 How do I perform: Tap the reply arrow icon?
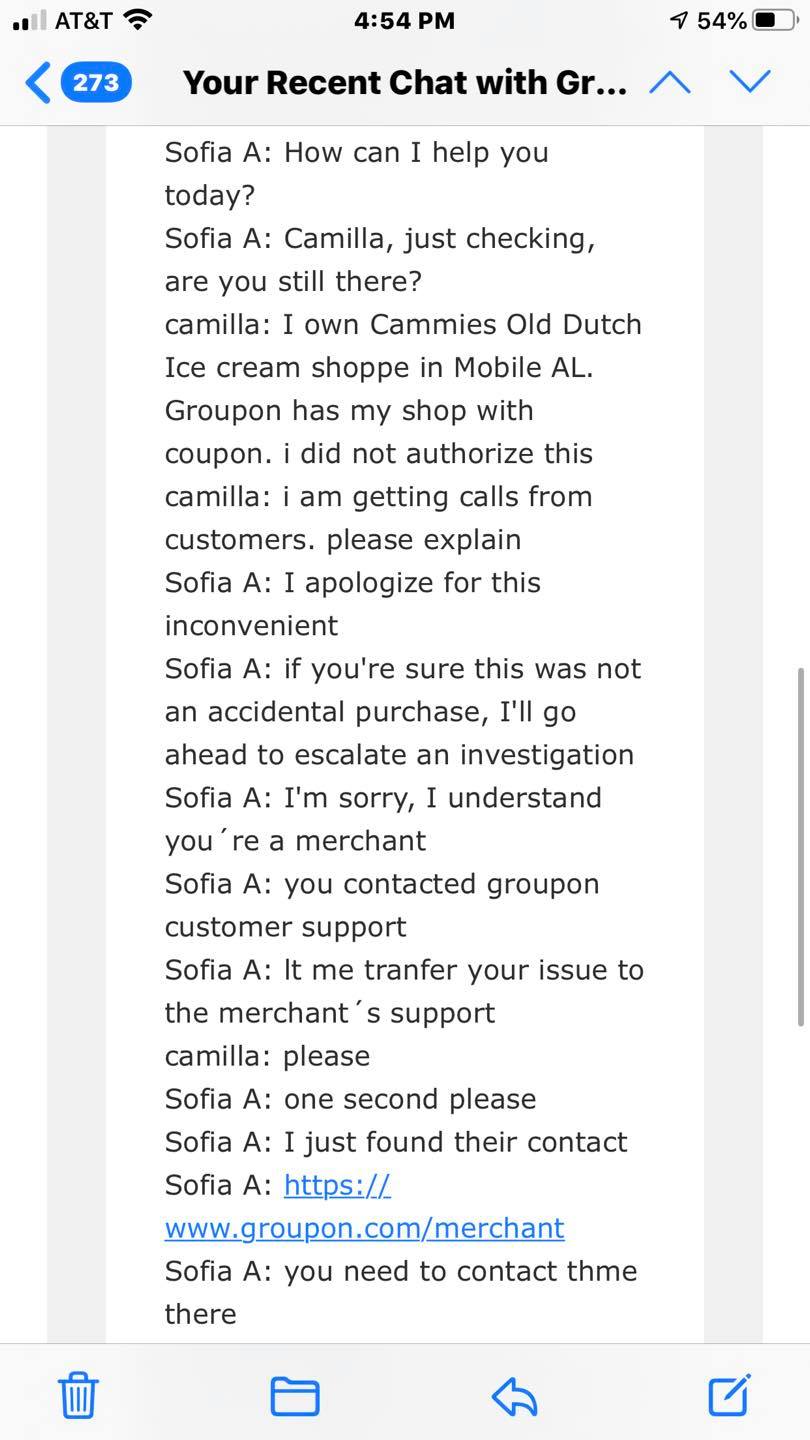coord(514,1396)
